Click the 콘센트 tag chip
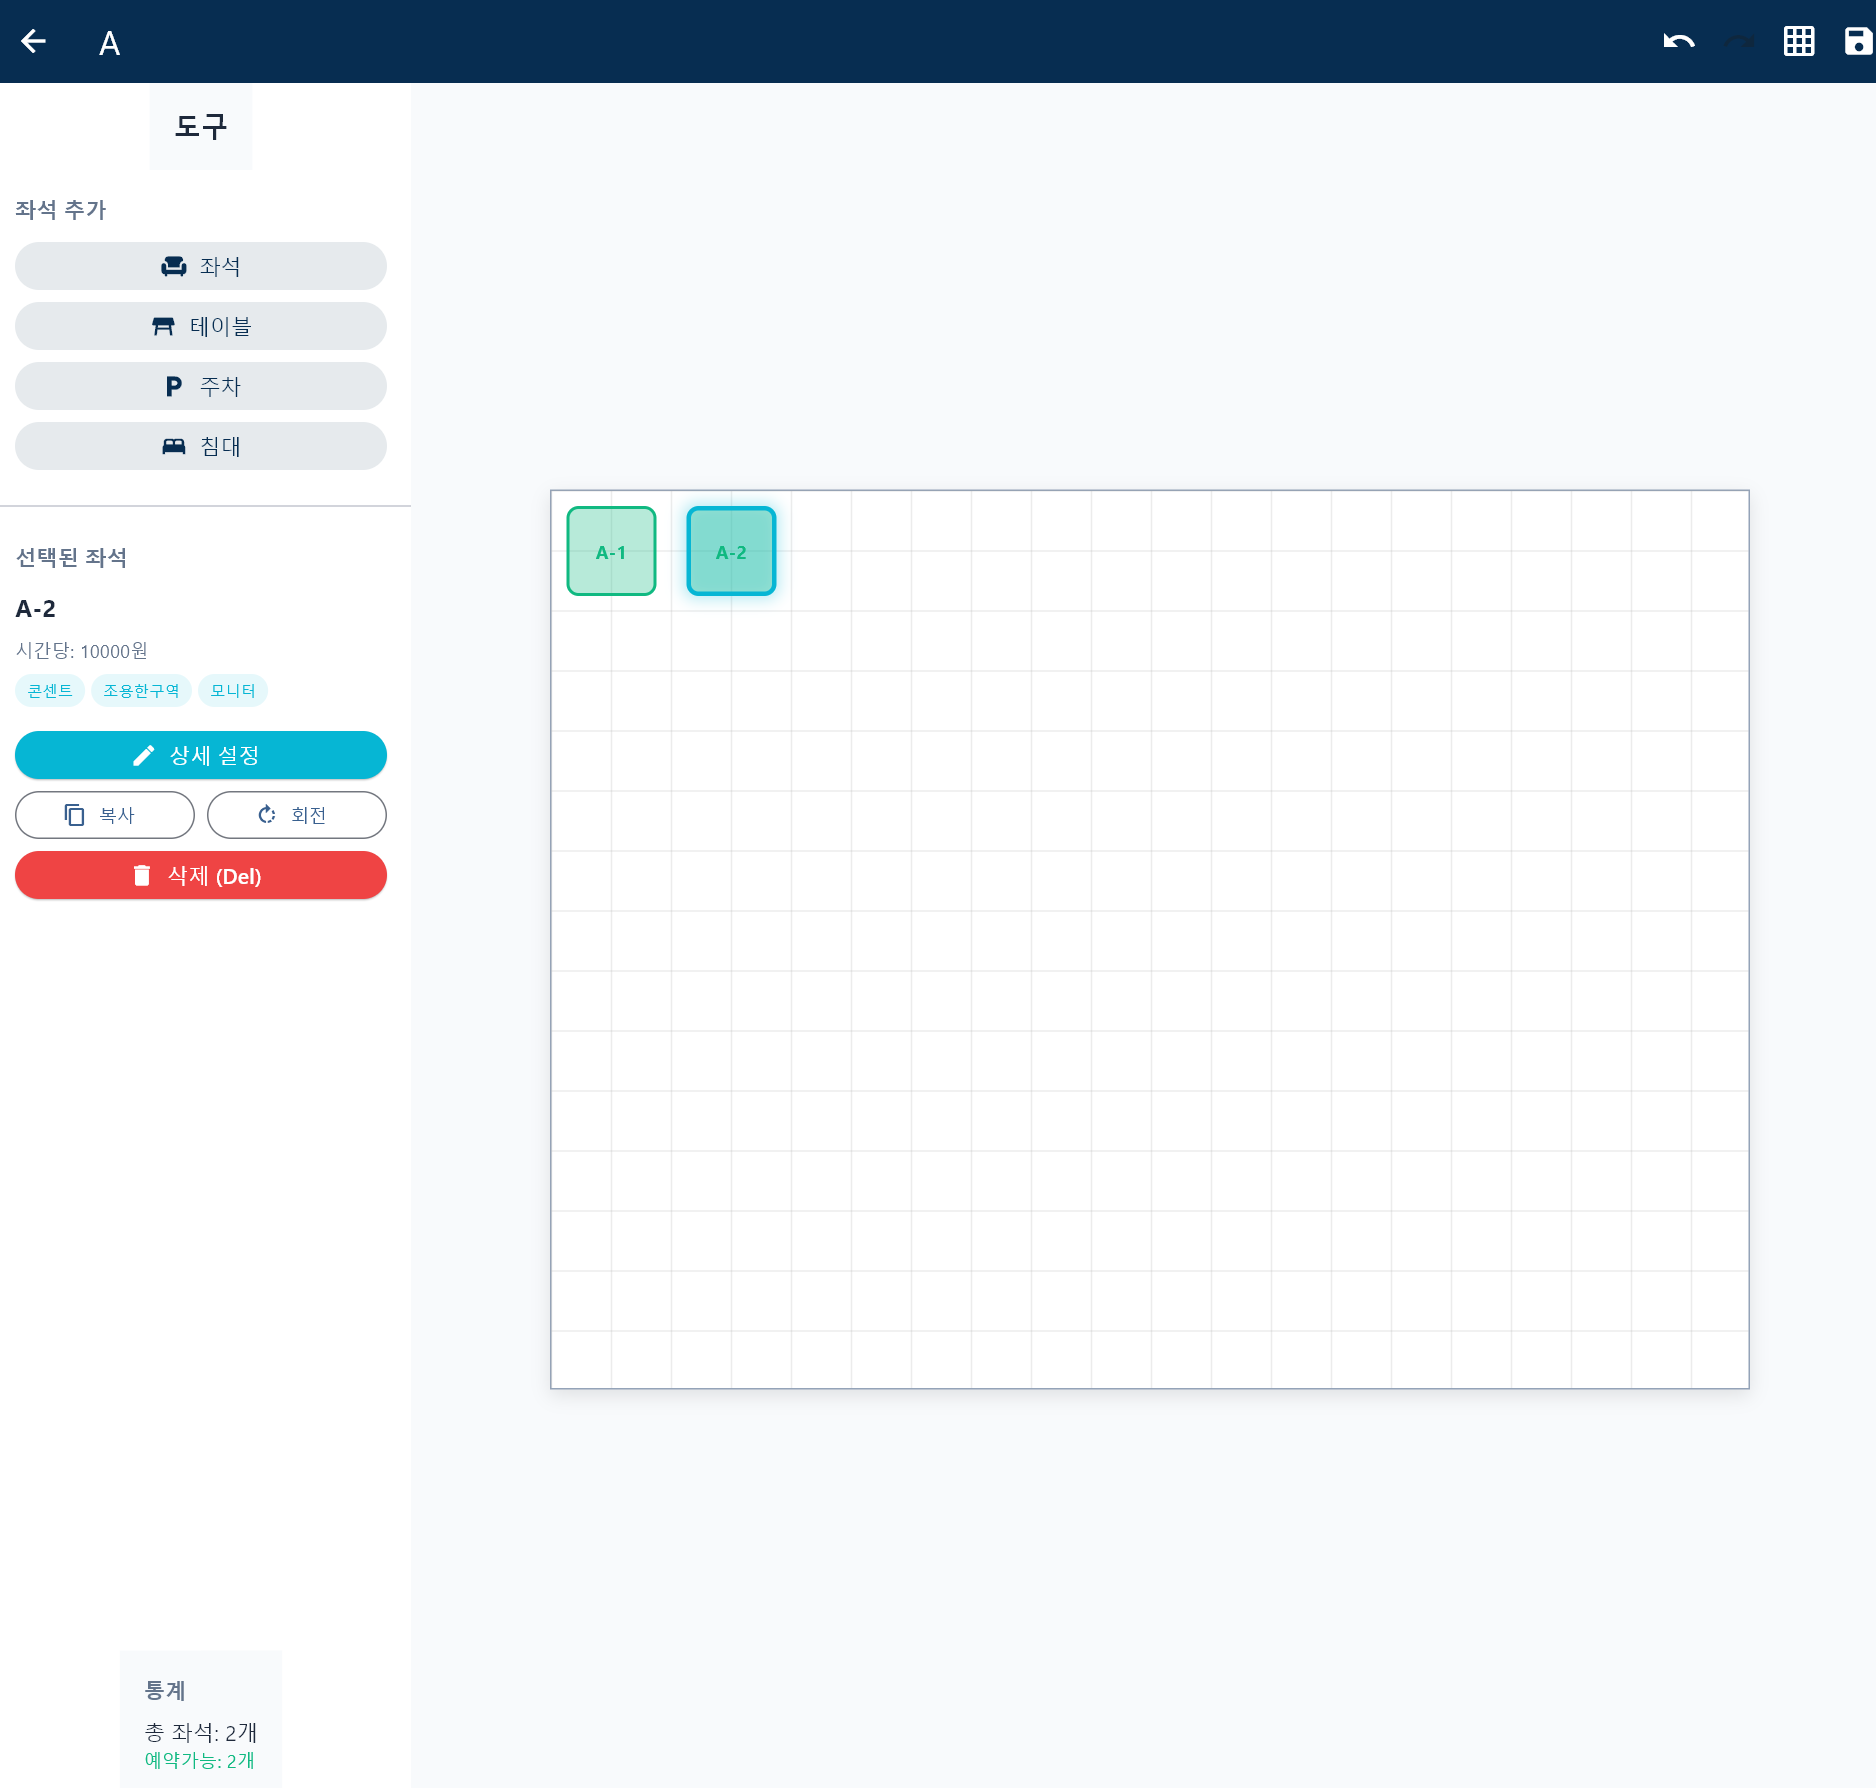The image size is (1876, 1788). pyautogui.click(x=50, y=691)
